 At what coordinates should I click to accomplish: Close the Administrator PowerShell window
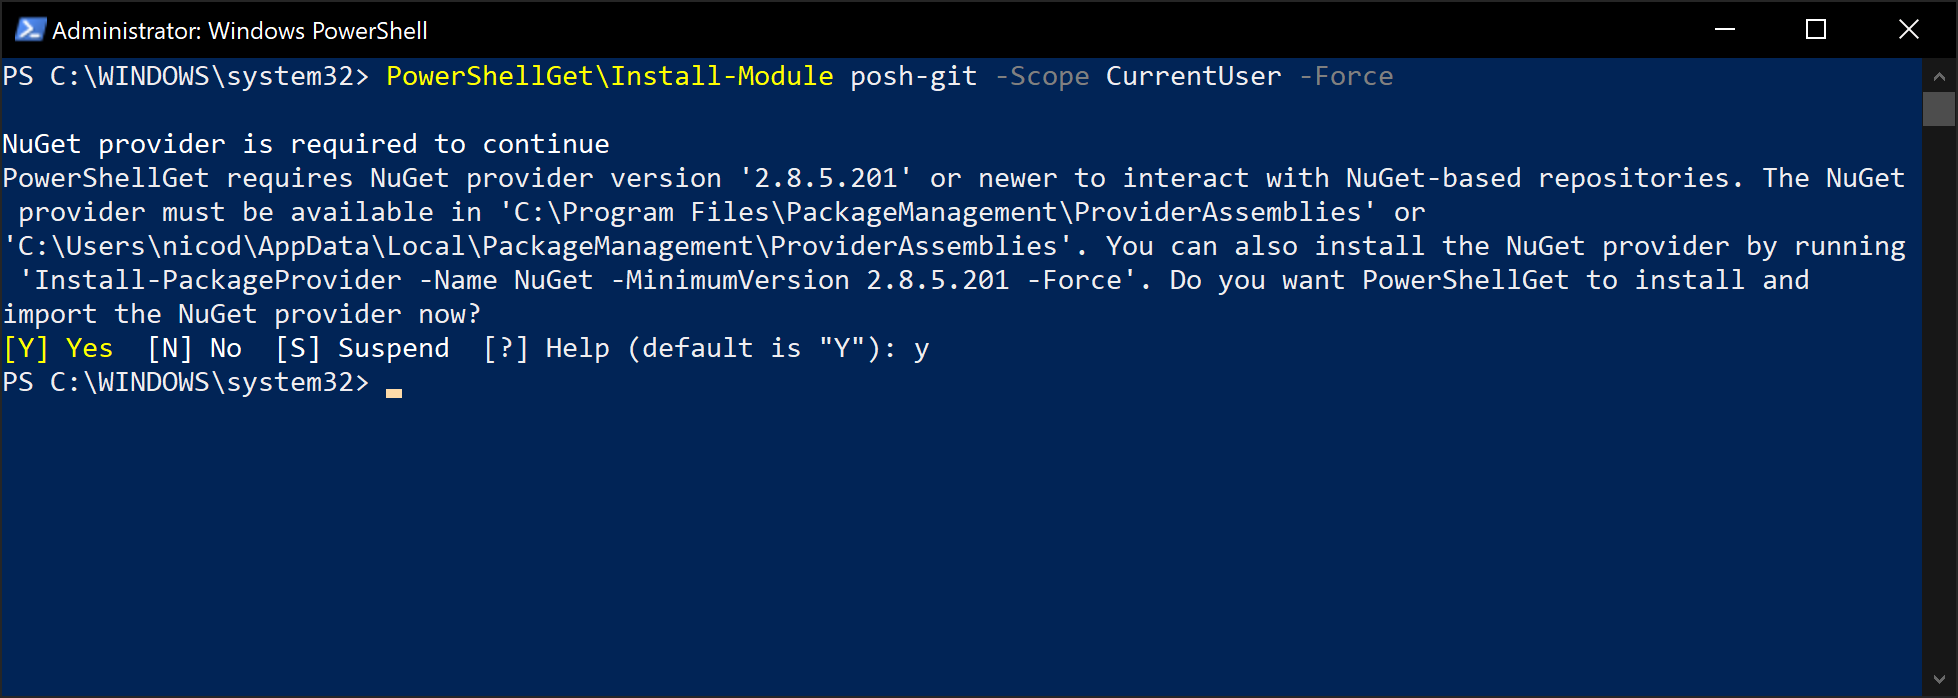(1908, 29)
